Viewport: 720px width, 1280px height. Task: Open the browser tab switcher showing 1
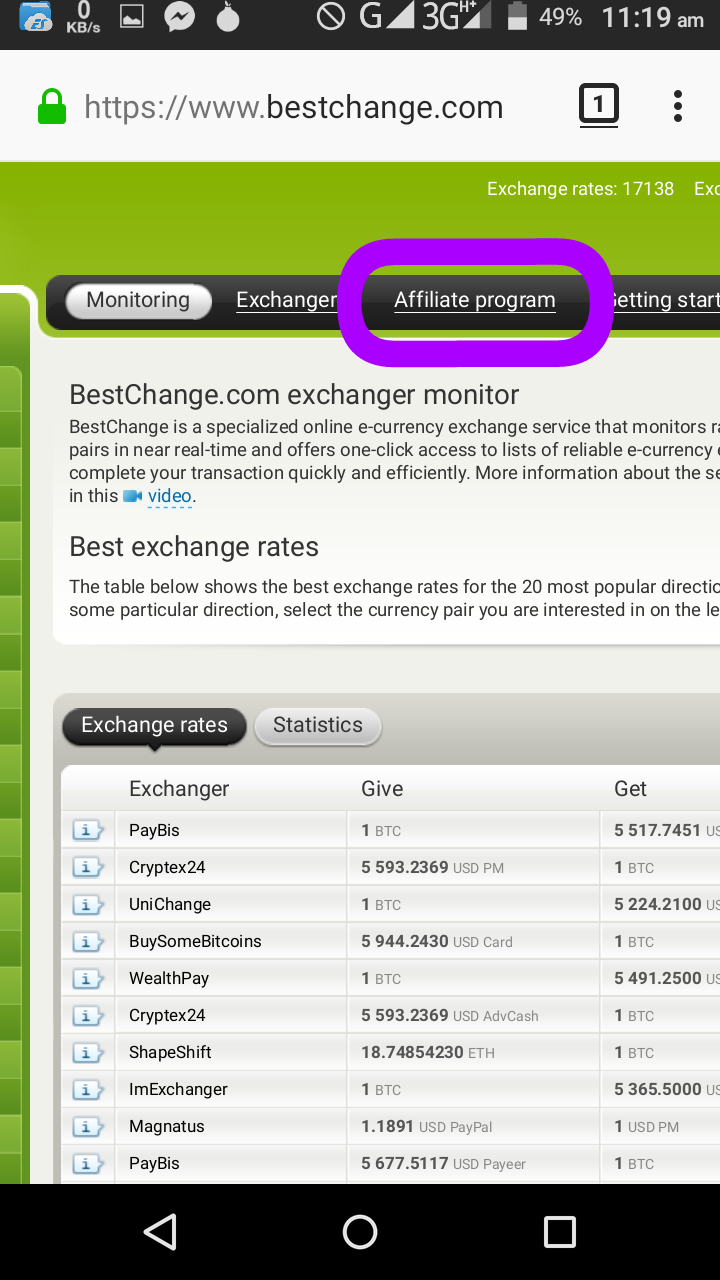pyautogui.click(x=598, y=105)
